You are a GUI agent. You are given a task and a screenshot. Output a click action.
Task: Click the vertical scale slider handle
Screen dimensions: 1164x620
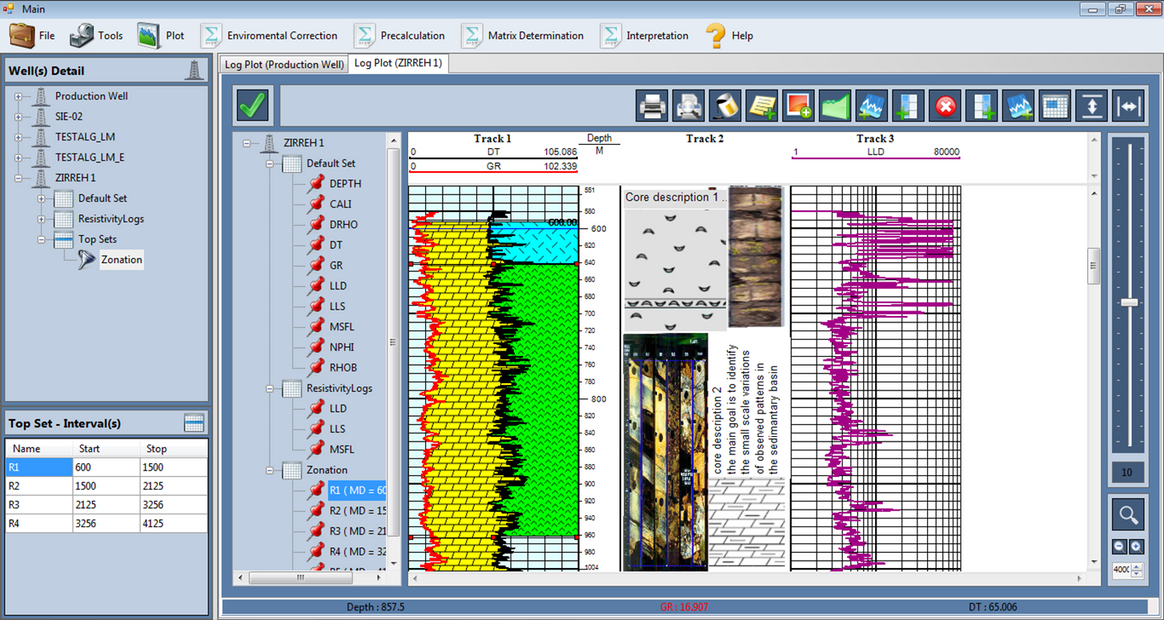pos(1129,302)
